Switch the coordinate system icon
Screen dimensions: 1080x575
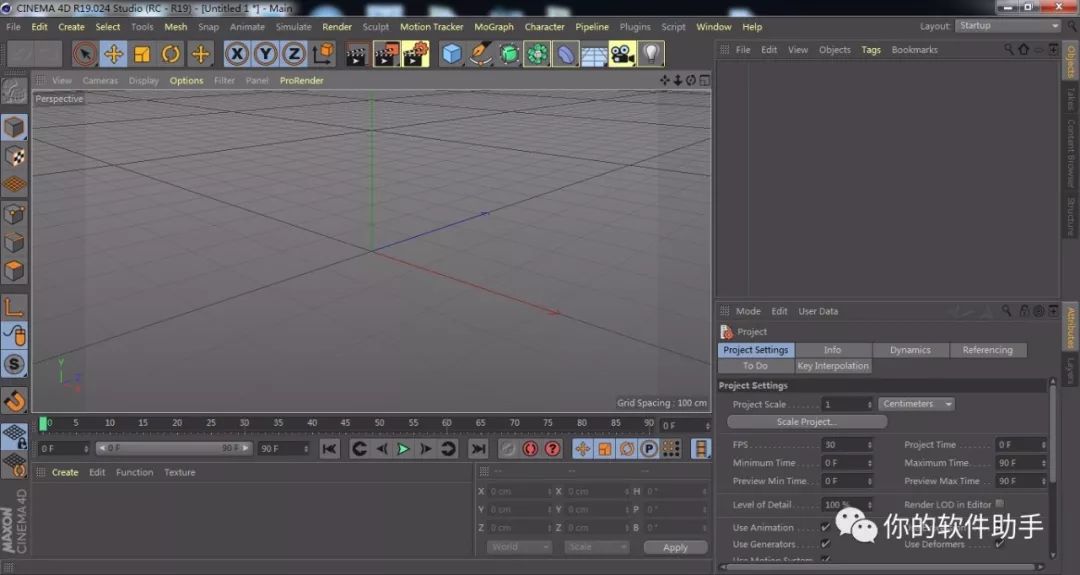323,54
